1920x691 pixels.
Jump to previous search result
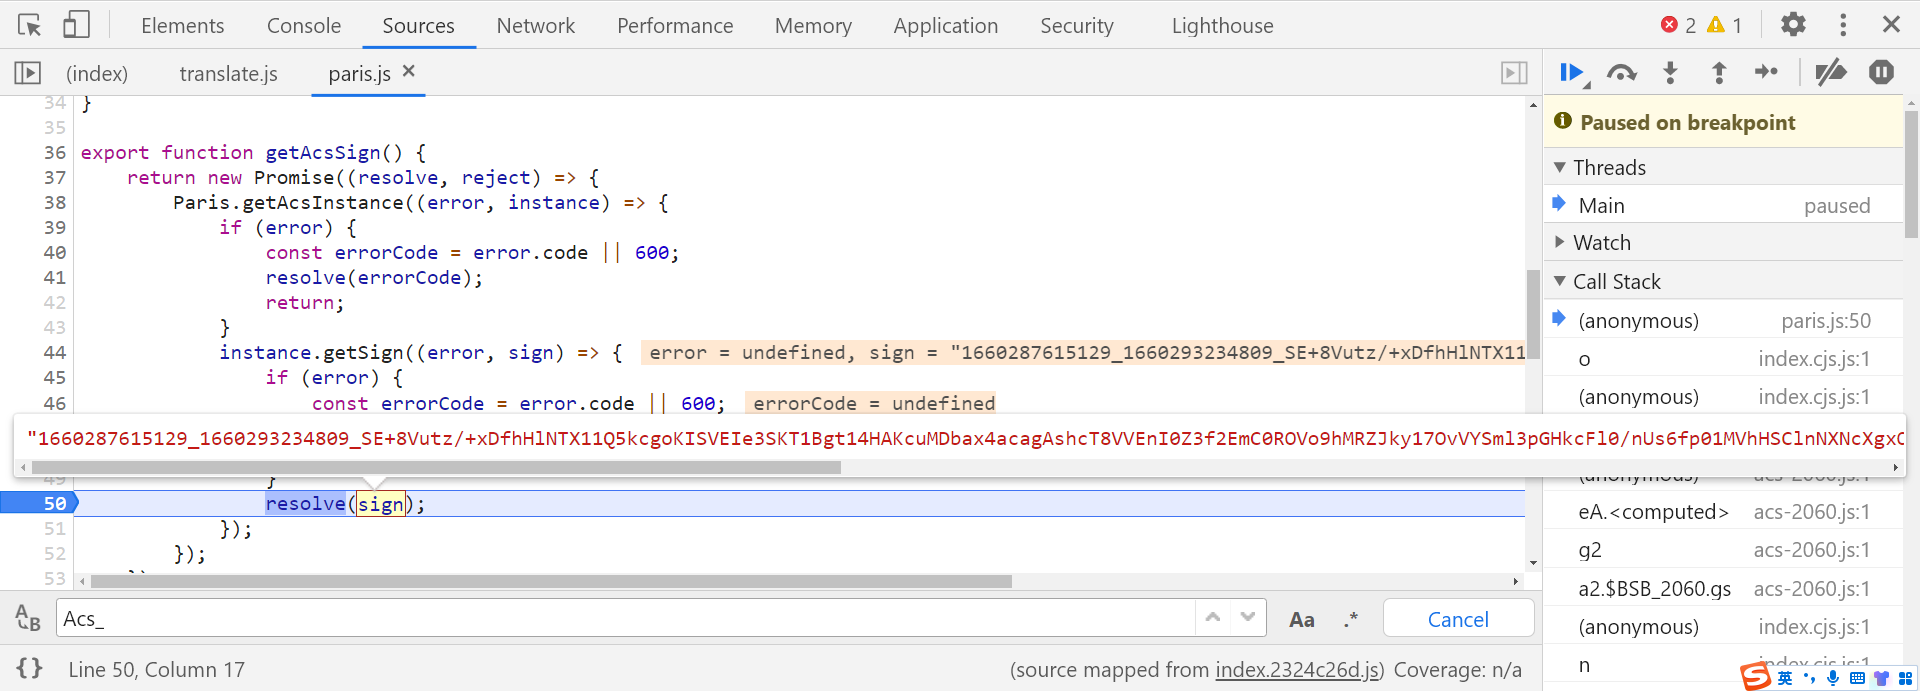coord(1213,617)
